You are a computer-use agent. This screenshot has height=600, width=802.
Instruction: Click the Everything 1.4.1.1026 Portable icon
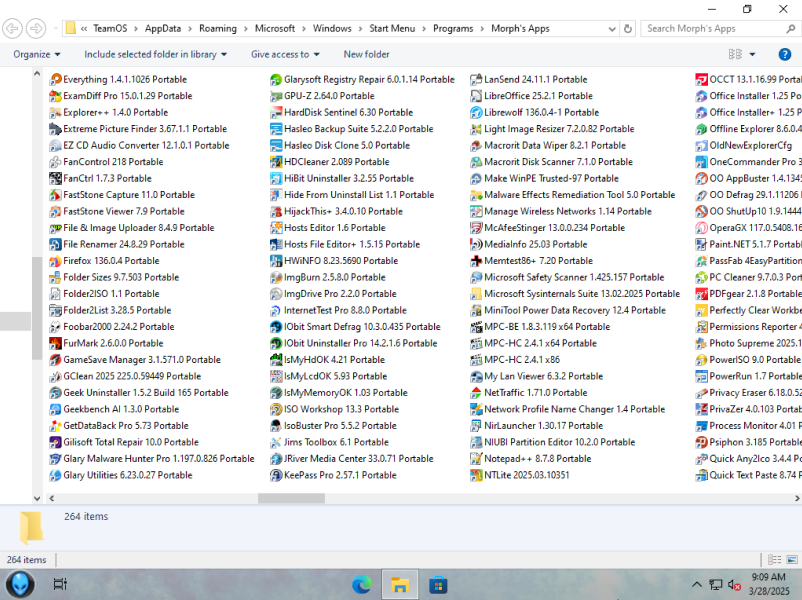coord(55,79)
